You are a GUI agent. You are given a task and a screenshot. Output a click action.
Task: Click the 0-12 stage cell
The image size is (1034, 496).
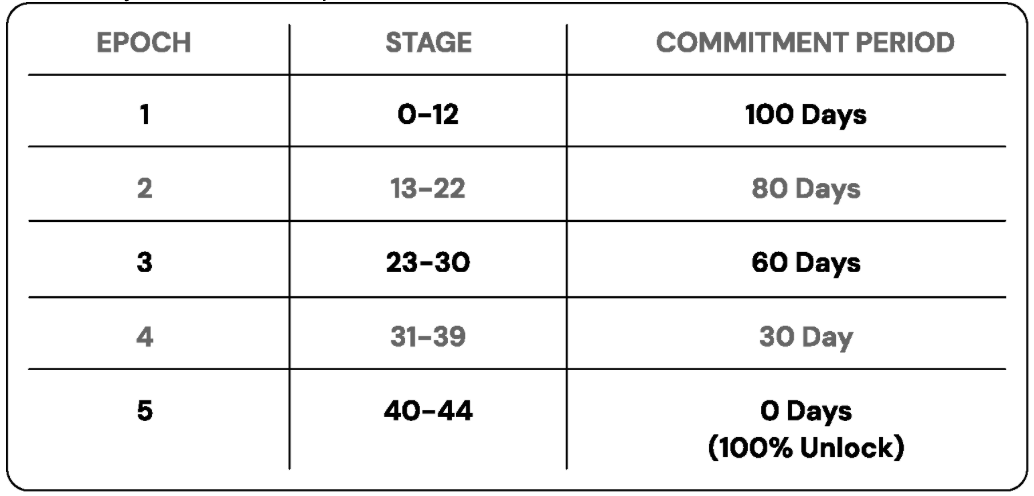coord(429,115)
